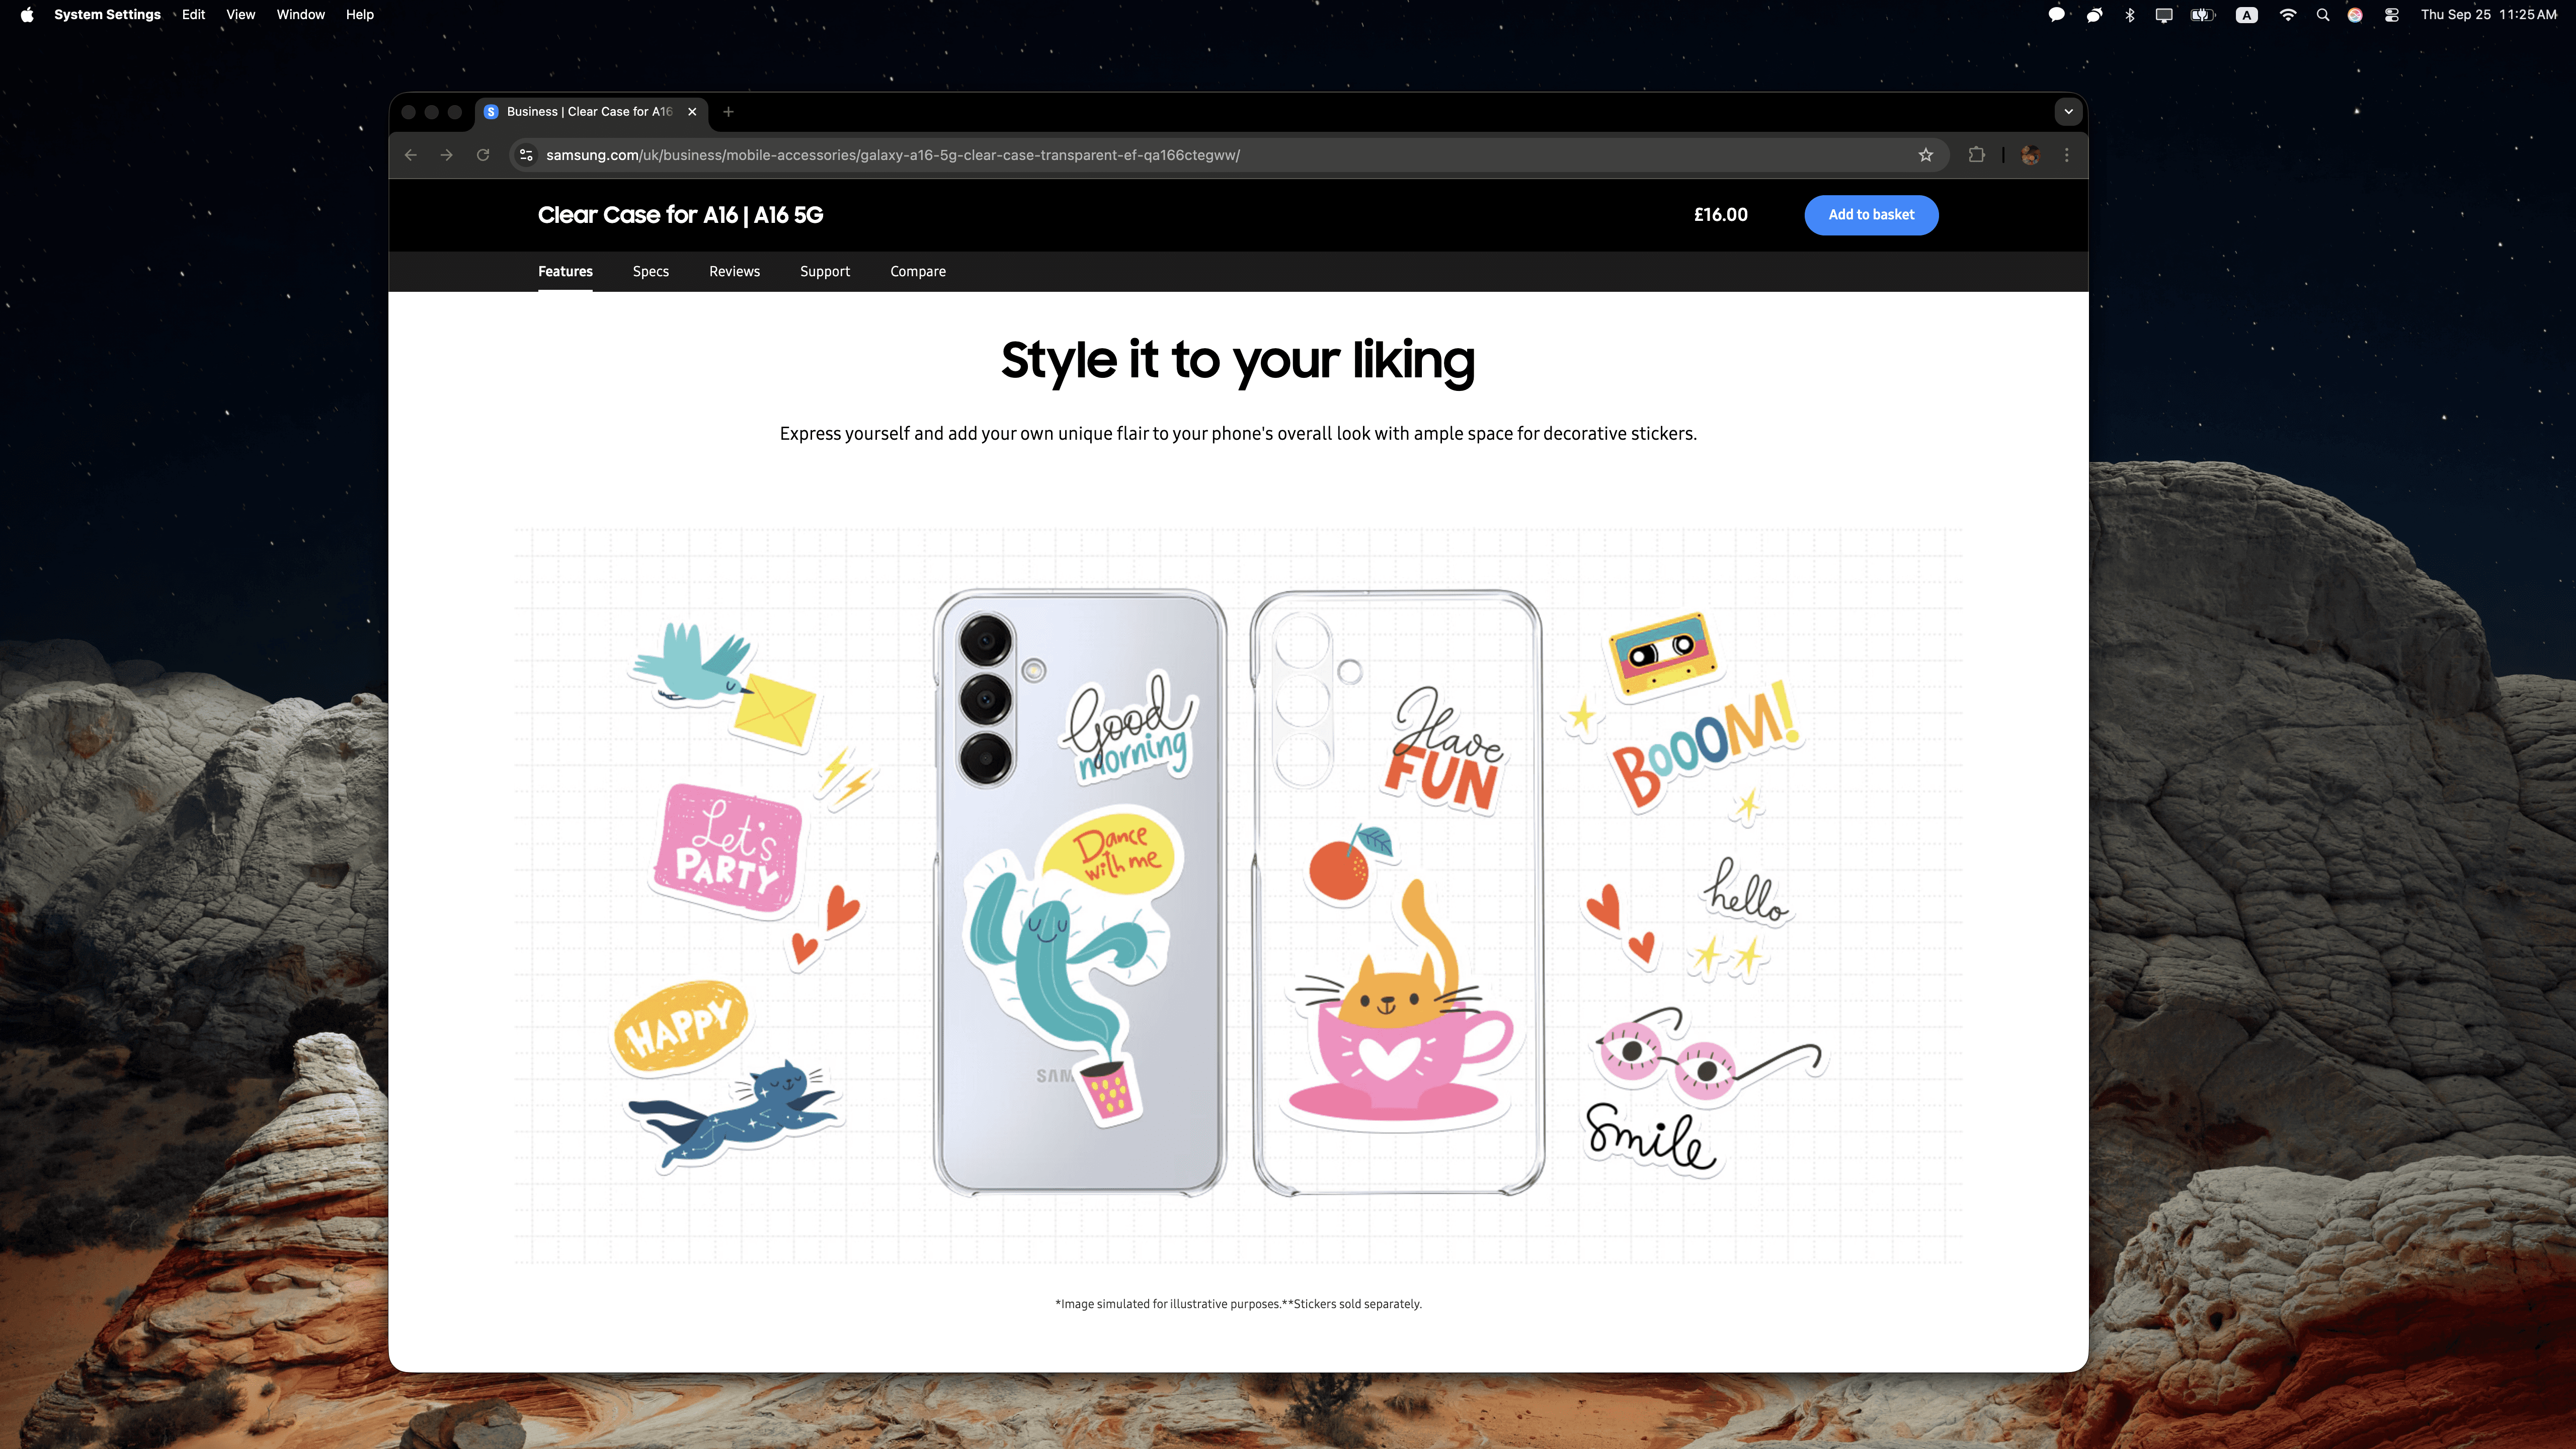
Task: Open a new browser tab
Action: [728, 112]
